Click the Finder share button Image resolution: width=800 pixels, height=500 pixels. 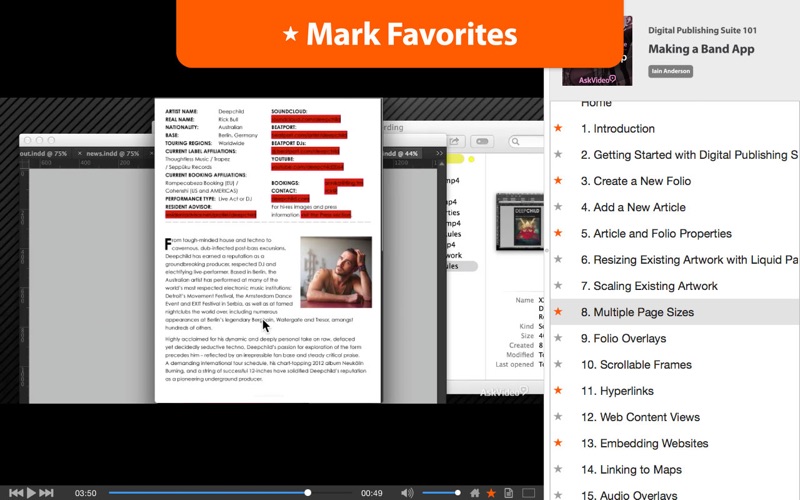point(454,141)
